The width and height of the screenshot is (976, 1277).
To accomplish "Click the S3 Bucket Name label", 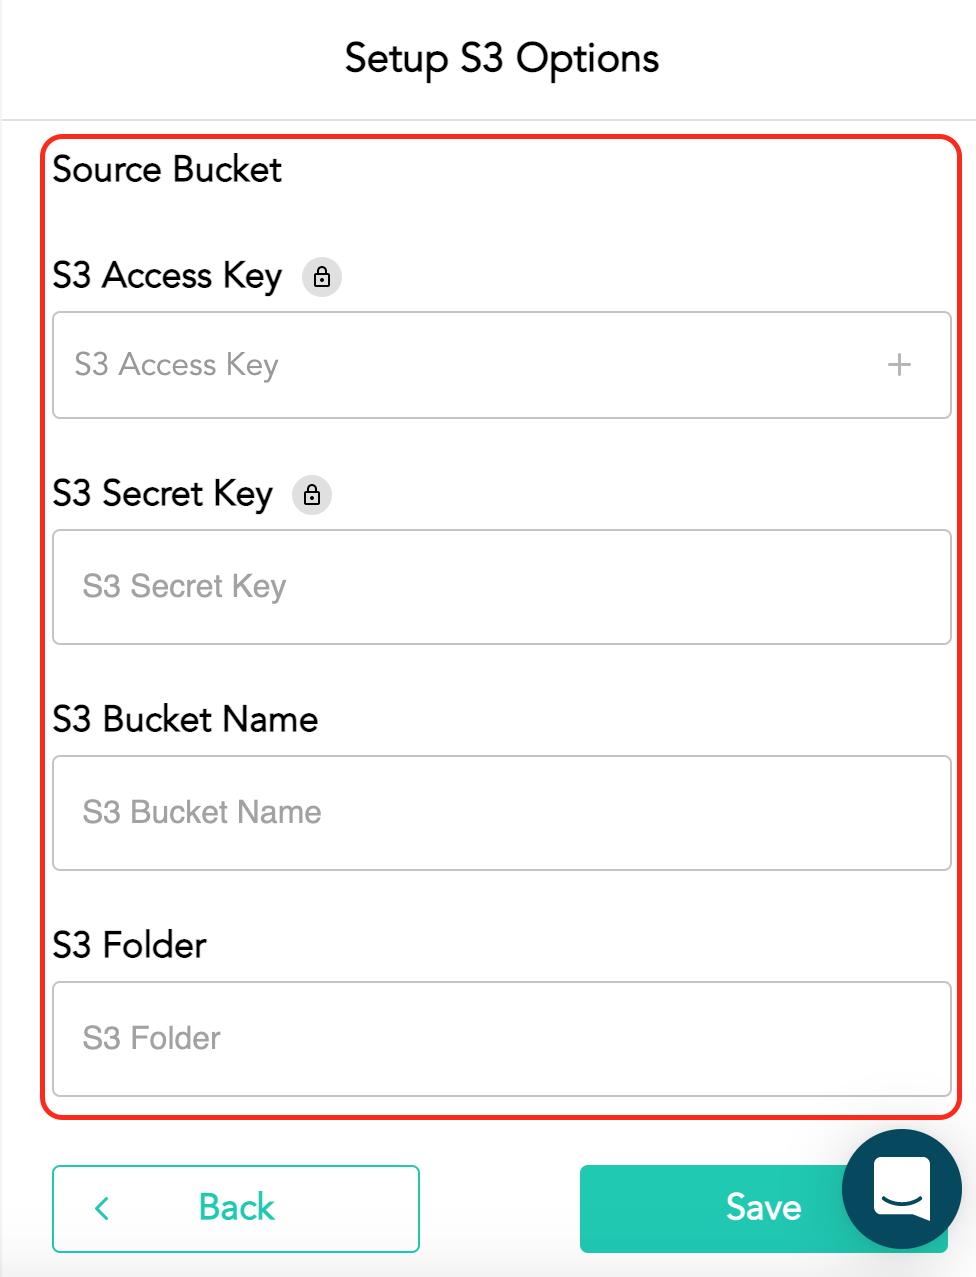I will tap(185, 720).
